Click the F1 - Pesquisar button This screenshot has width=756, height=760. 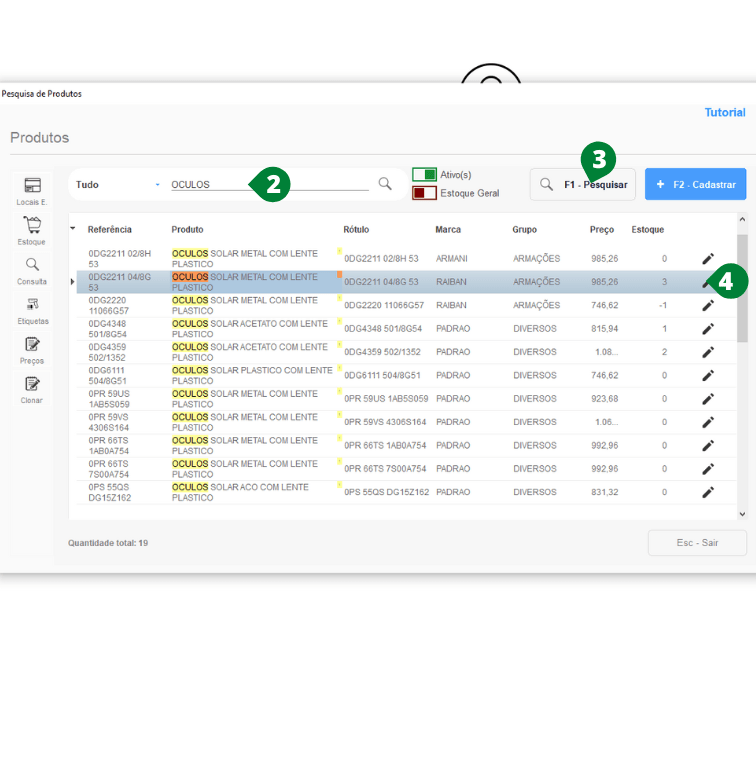583,185
